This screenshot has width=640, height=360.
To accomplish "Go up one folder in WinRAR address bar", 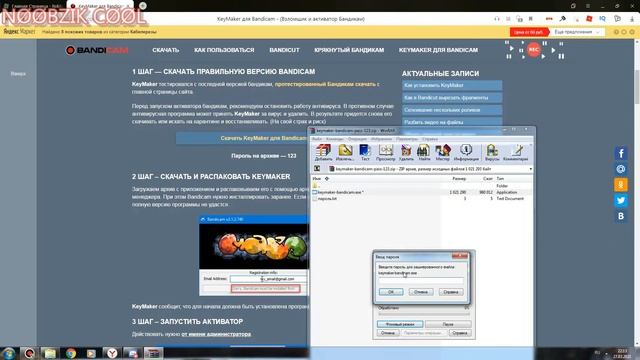I will [317, 169].
